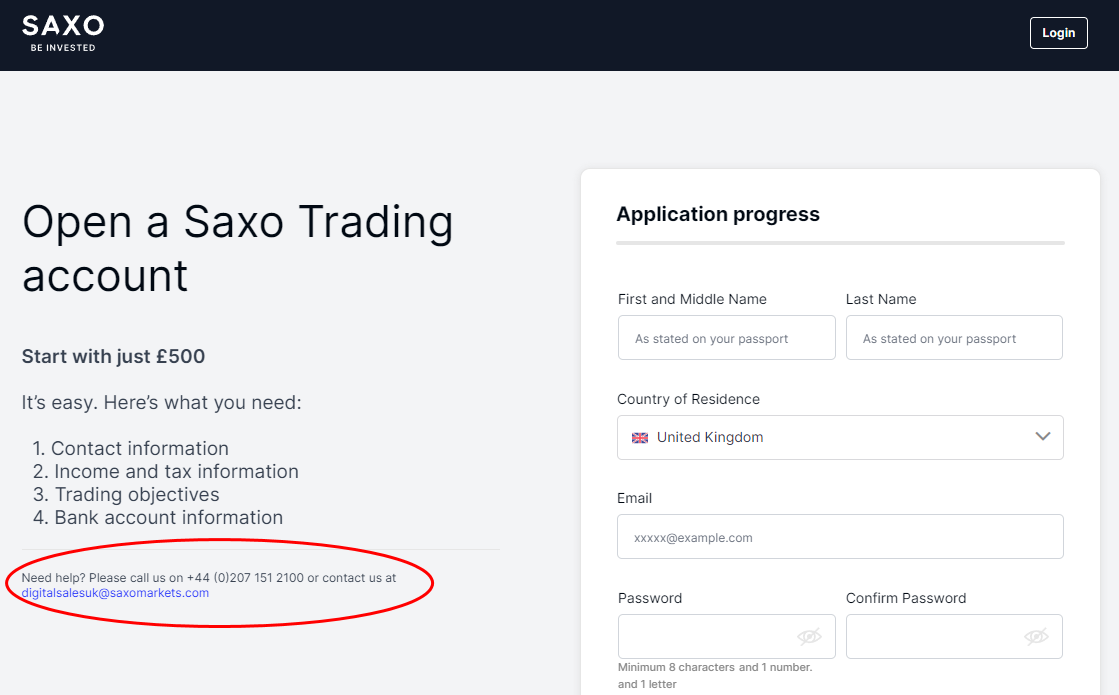The width and height of the screenshot is (1119, 695).
Task: Click '2. Income and tax information' item
Action: tap(166, 472)
